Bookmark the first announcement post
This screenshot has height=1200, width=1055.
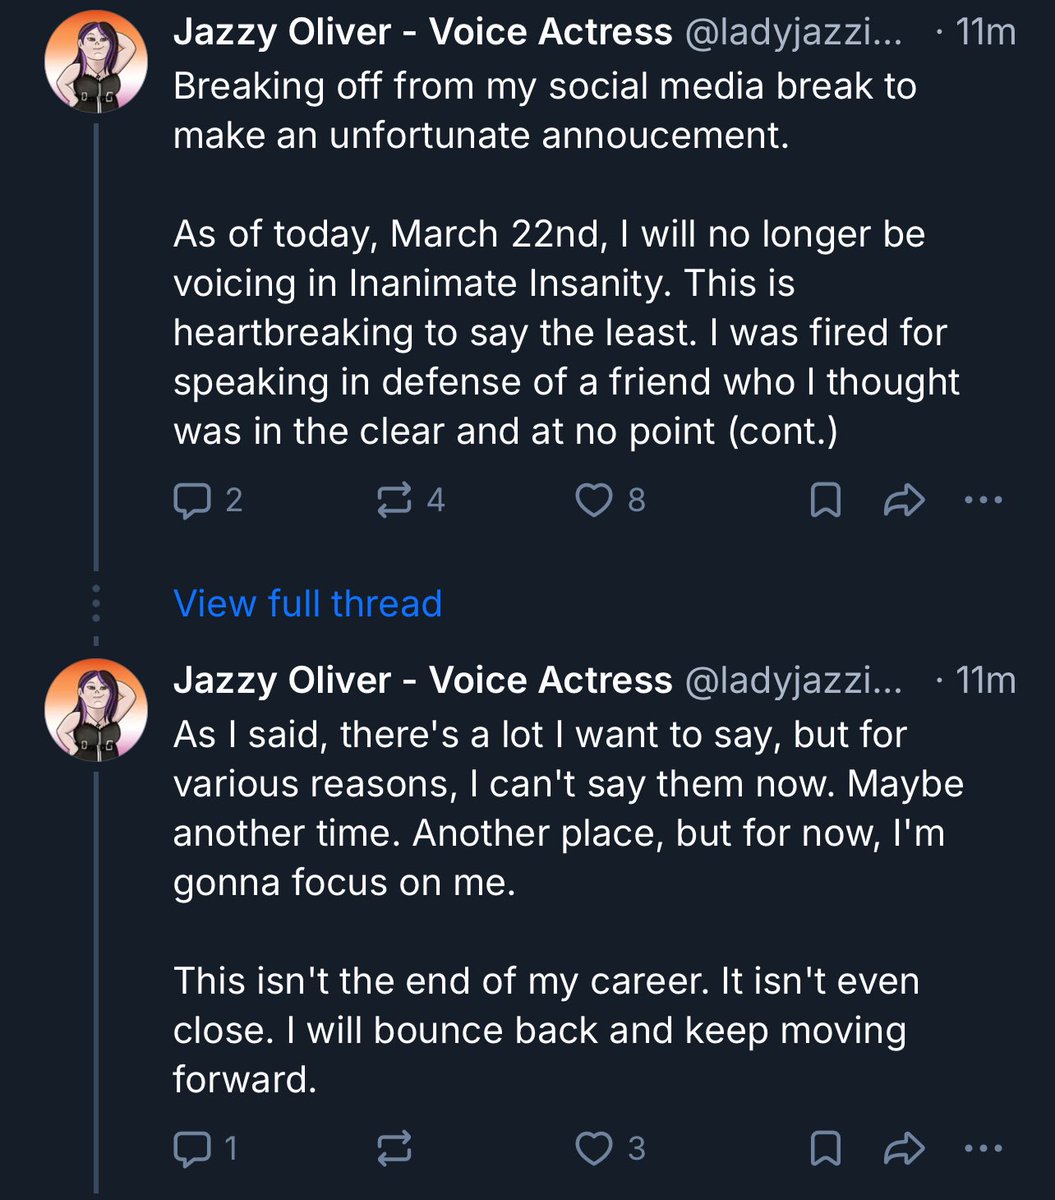coord(824,500)
